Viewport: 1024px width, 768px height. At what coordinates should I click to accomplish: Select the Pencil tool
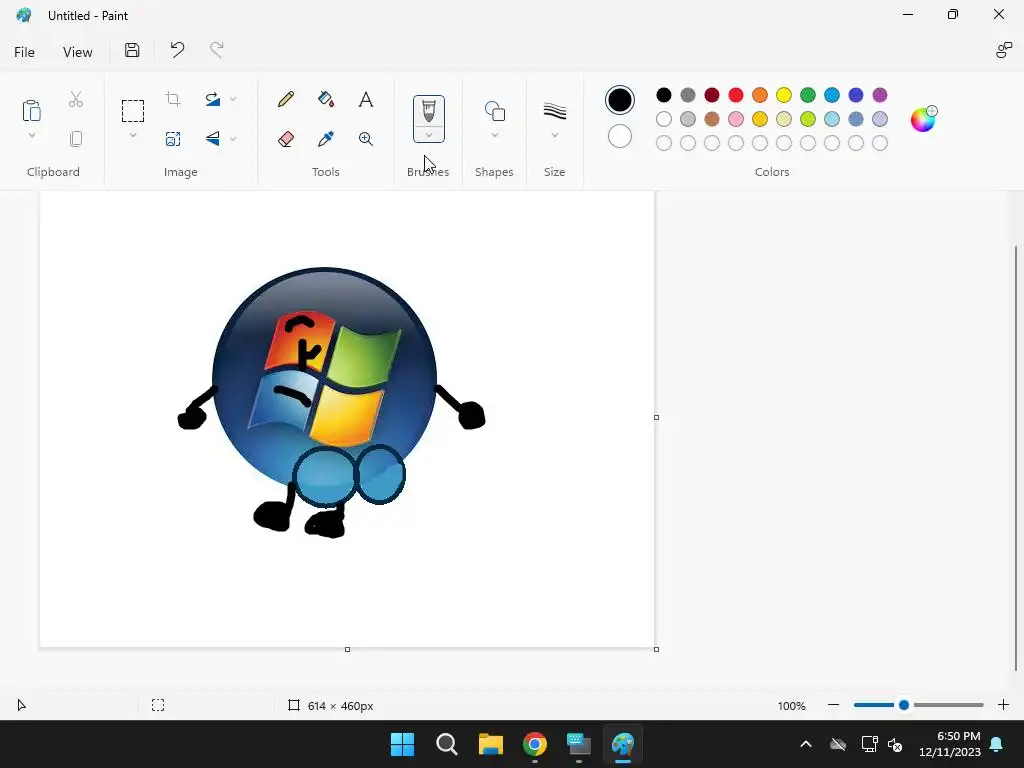285,99
